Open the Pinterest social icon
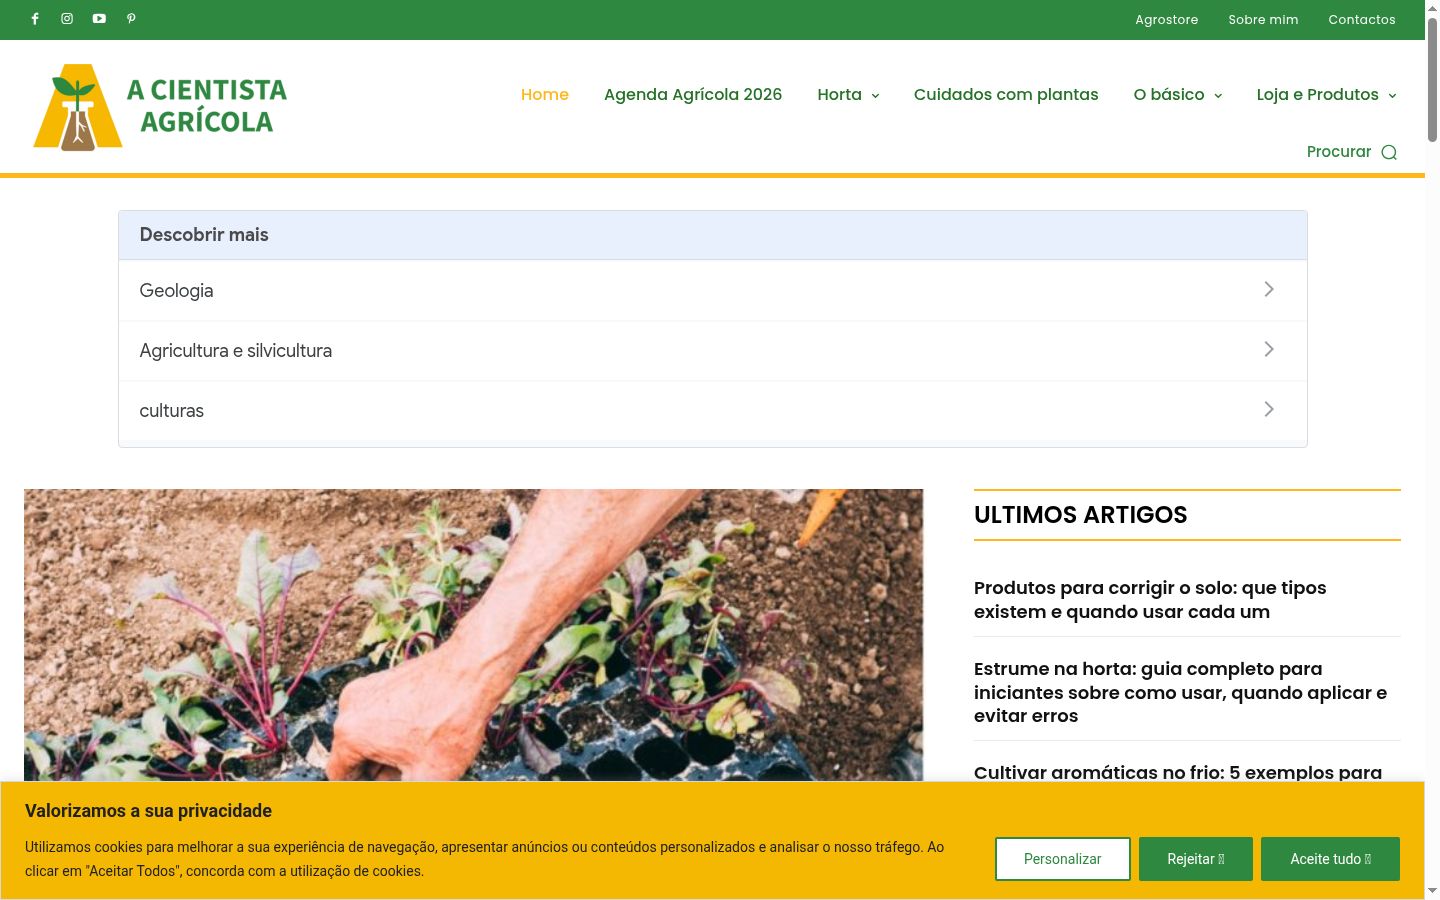 point(131,19)
